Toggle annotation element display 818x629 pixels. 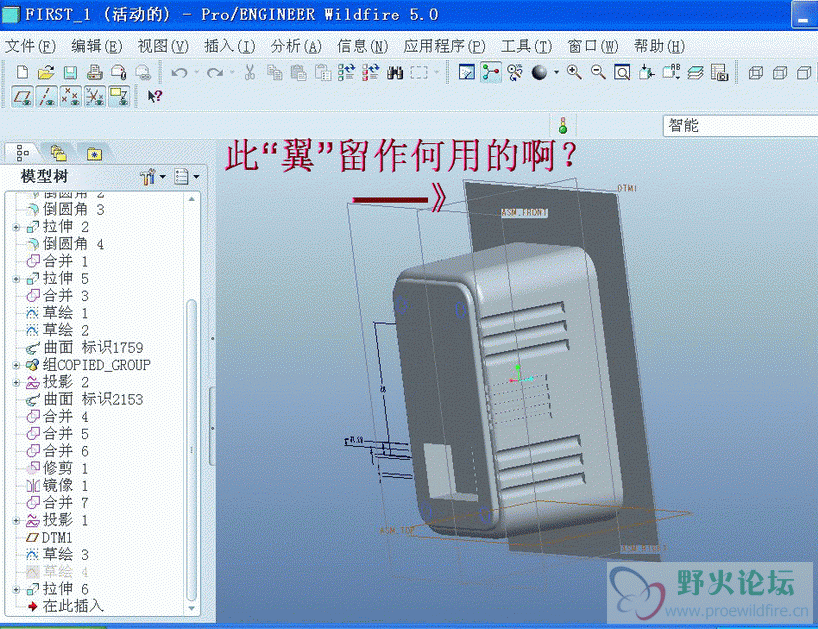119,96
